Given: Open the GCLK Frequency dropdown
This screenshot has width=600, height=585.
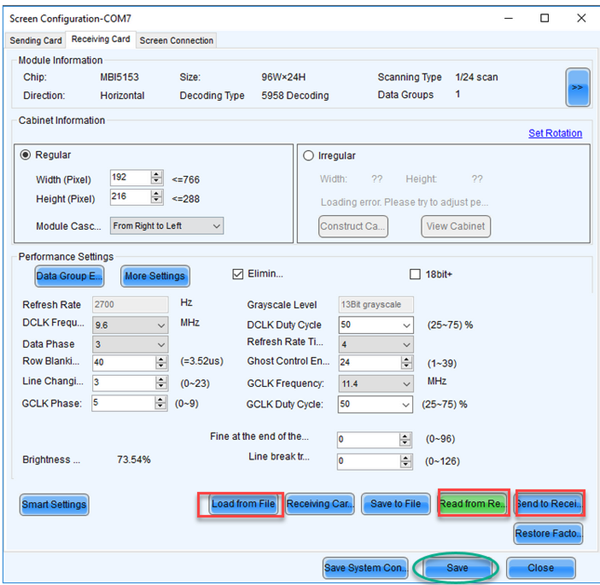Looking at the screenshot, I should pyautogui.click(x=376, y=384).
